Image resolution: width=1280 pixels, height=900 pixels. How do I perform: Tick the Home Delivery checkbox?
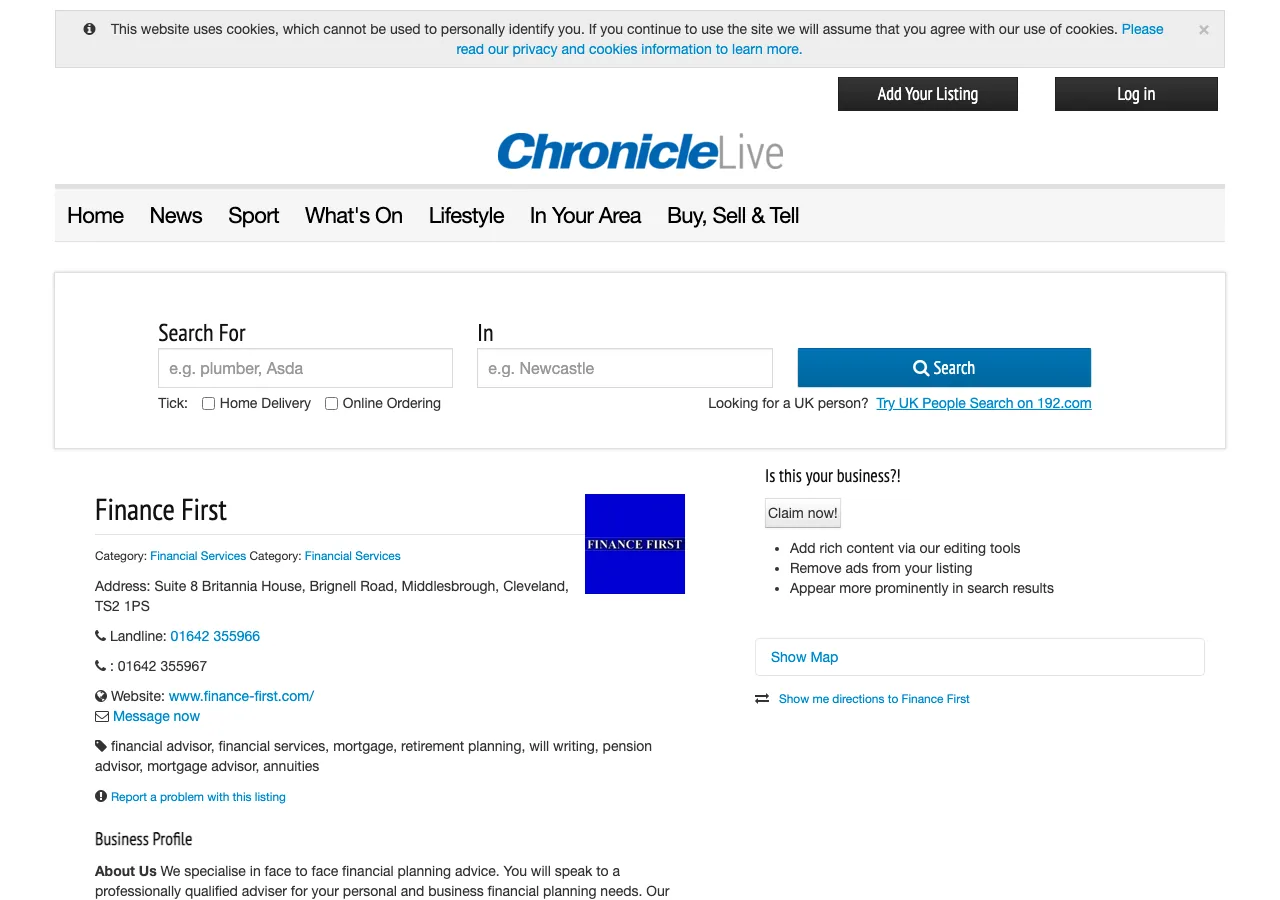click(x=209, y=404)
